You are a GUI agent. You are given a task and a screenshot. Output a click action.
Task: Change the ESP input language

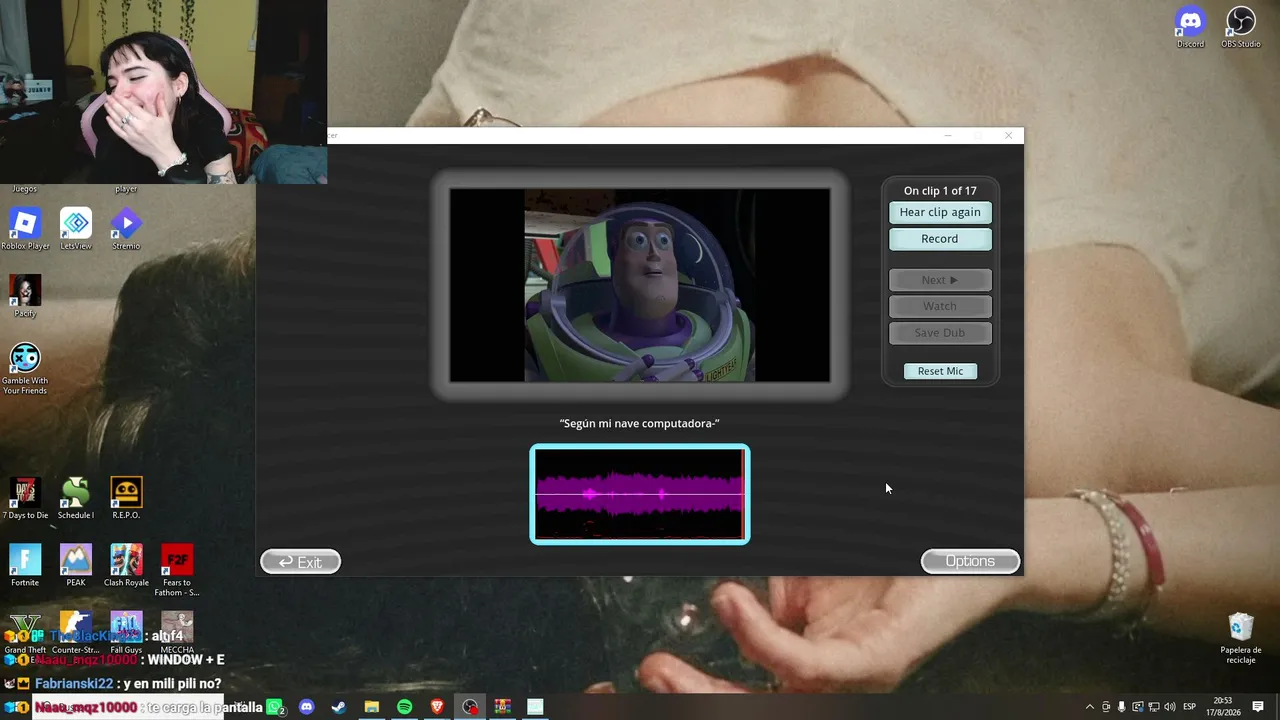click(1190, 707)
